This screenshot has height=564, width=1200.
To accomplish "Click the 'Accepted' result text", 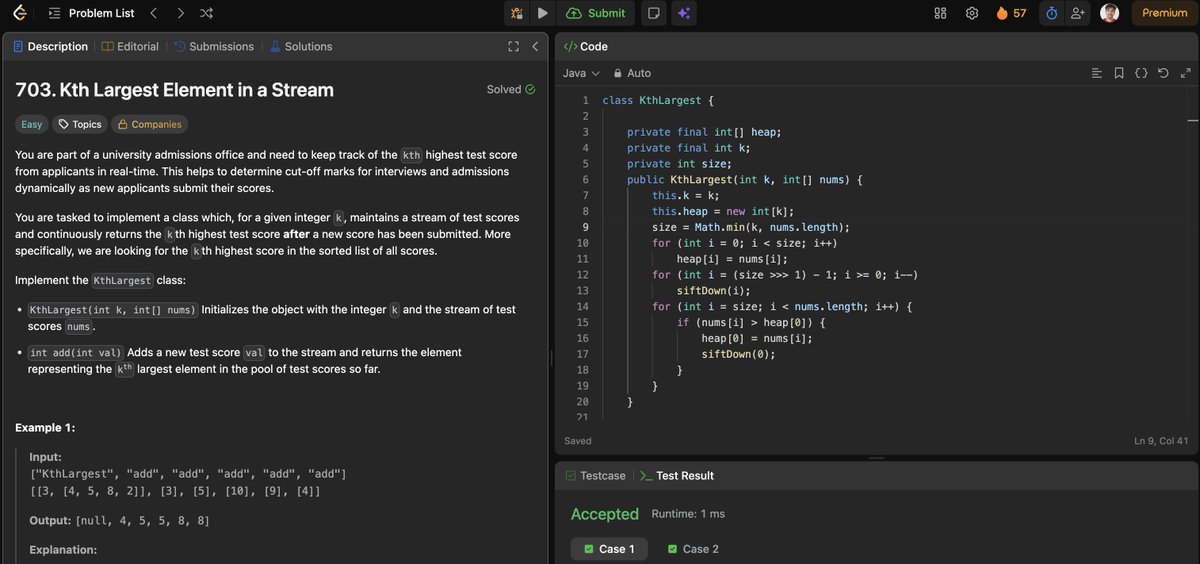I will pos(605,514).
